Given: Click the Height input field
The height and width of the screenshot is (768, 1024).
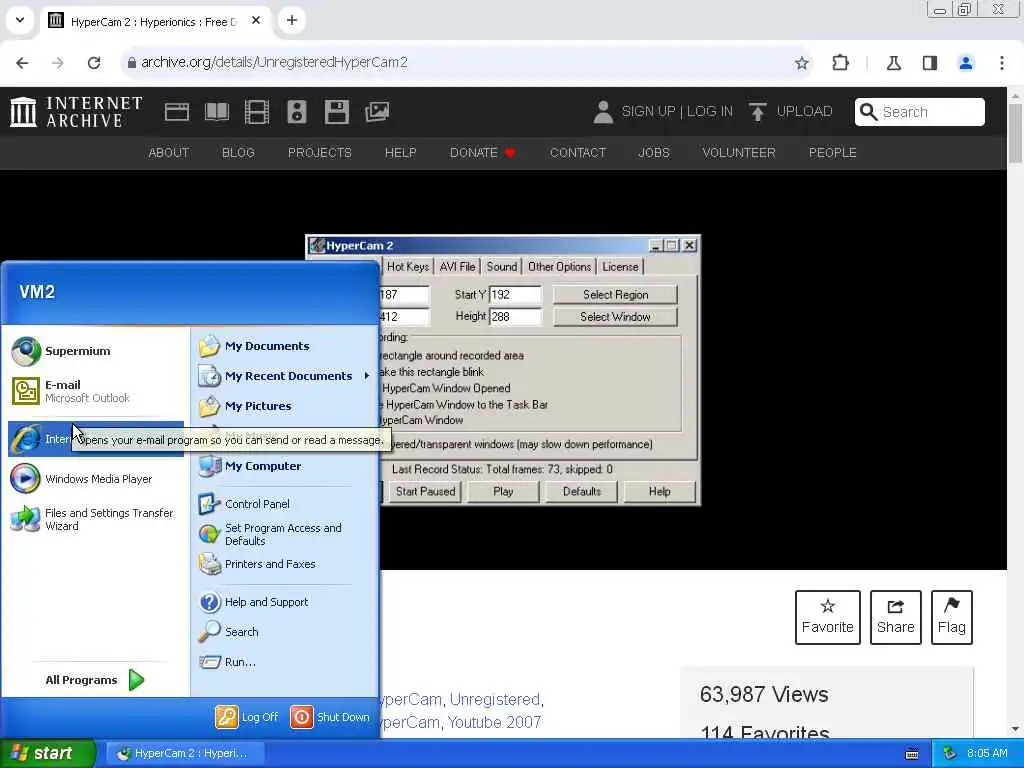Looking at the screenshot, I should 515,317.
